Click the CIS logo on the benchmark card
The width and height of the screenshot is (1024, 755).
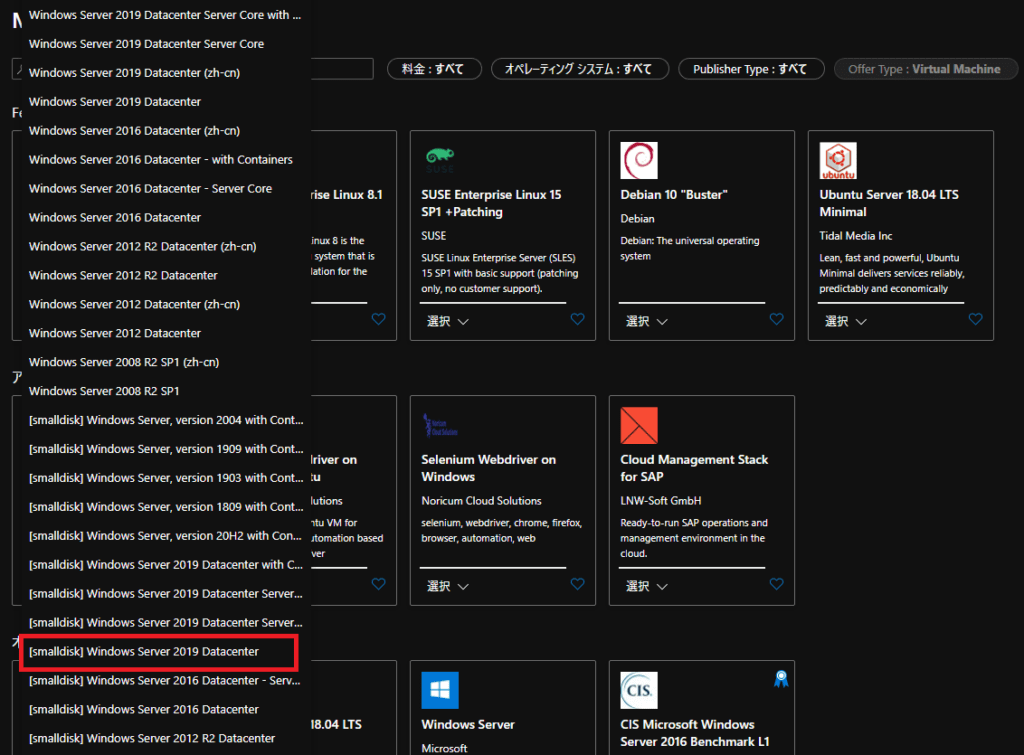(x=638, y=690)
